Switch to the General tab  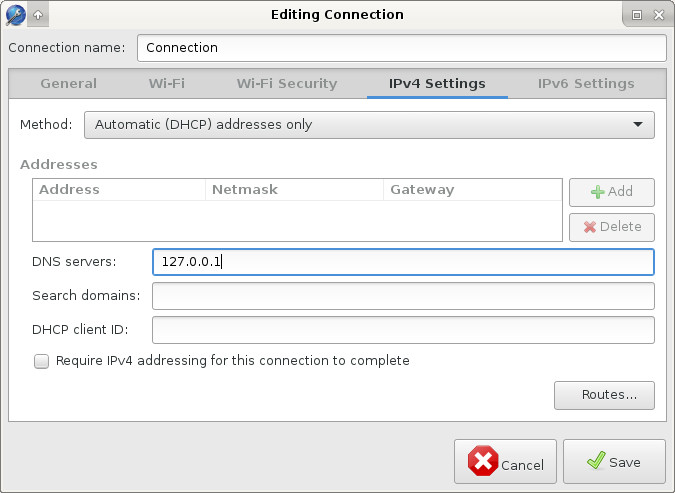click(68, 84)
